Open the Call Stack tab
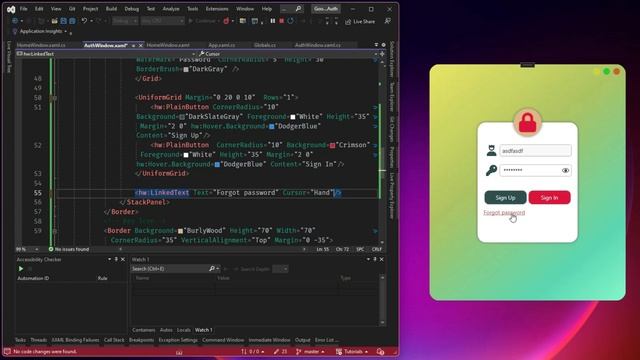Image resolution: width=640 pixels, height=360 pixels. [x=114, y=340]
